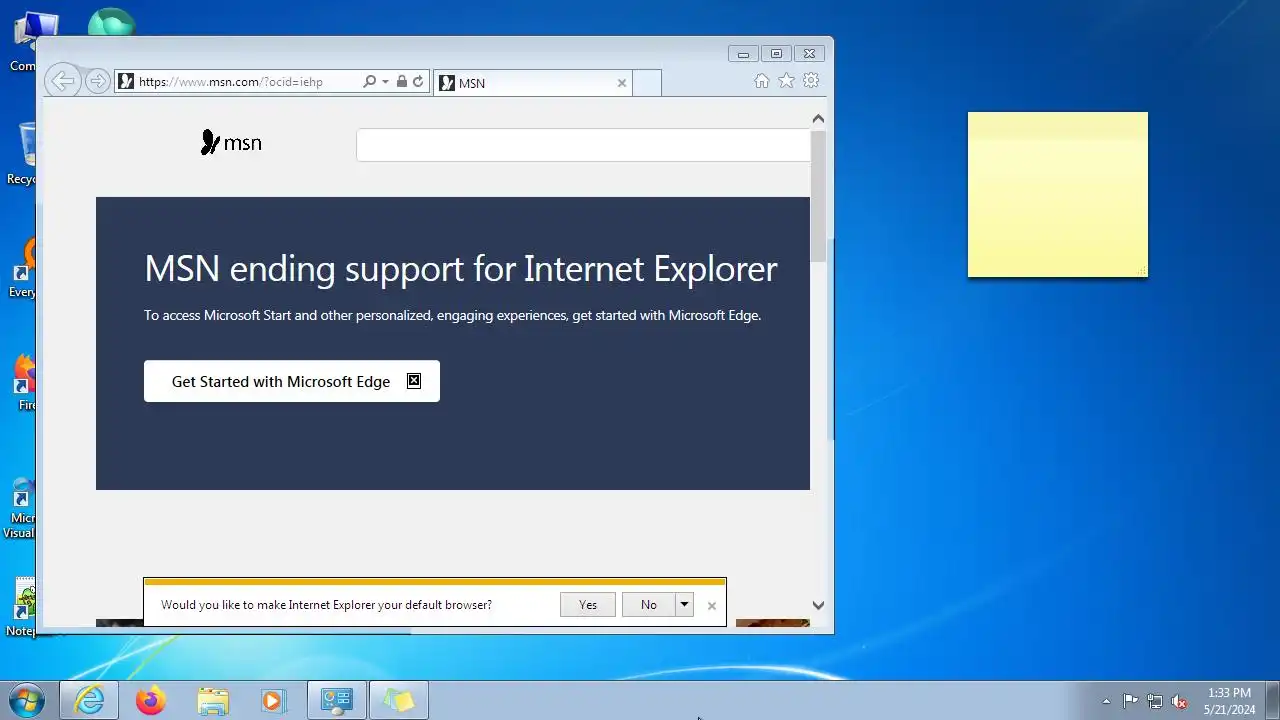Click Internet Explorer in the taskbar
This screenshot has width=1280, height=720.
tap(89, 701)
